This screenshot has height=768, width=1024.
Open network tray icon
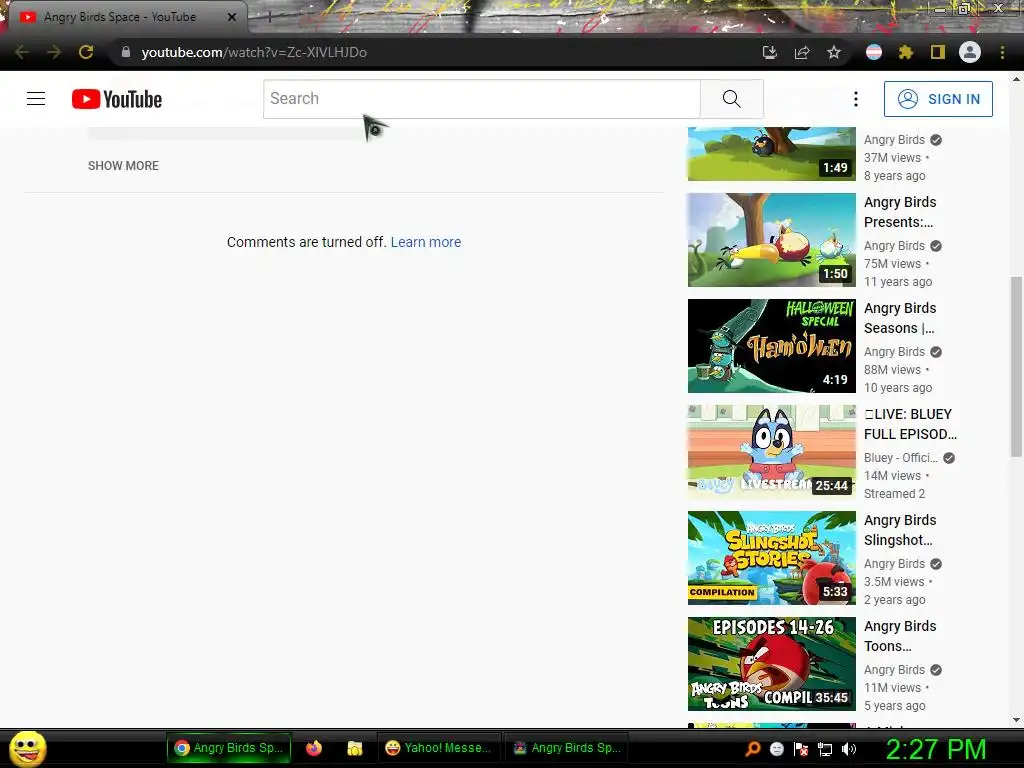(825, 749)
